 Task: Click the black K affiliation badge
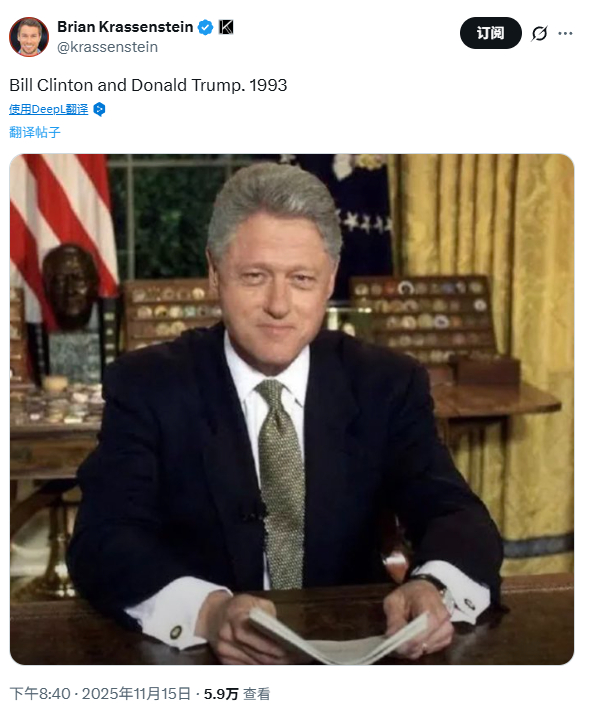(226, 27)
